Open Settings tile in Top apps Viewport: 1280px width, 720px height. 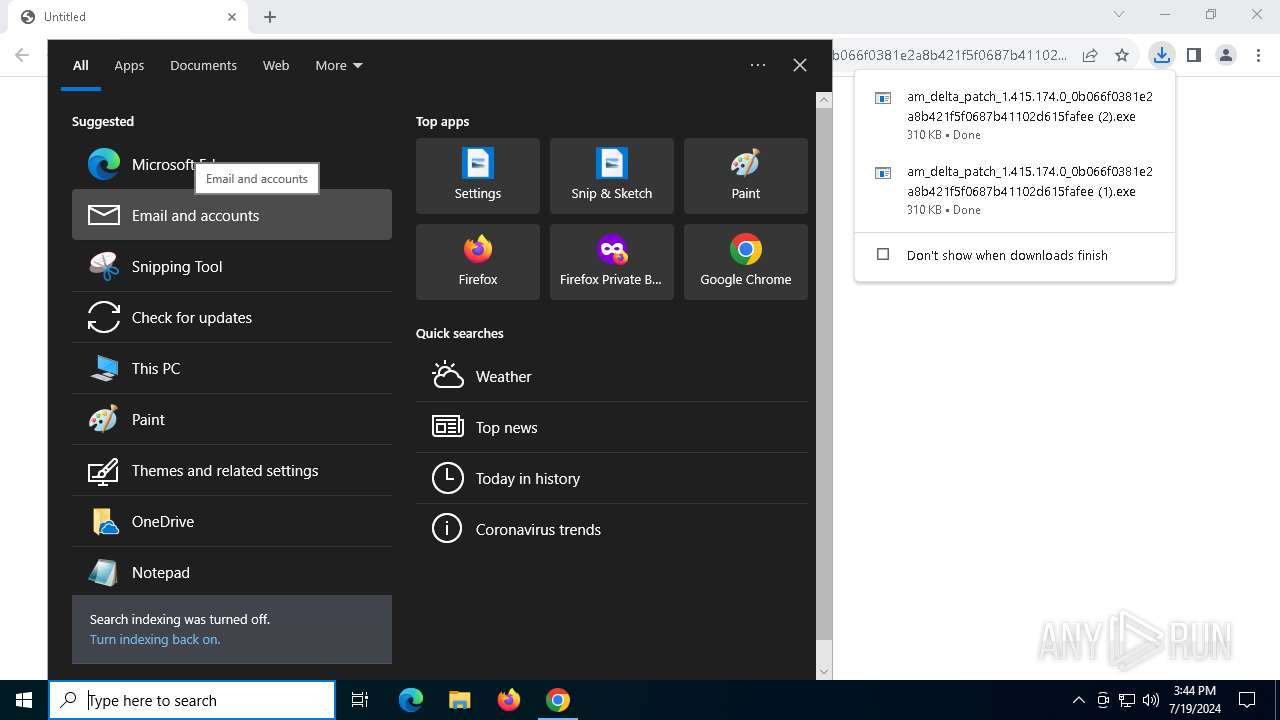point(478,176)
